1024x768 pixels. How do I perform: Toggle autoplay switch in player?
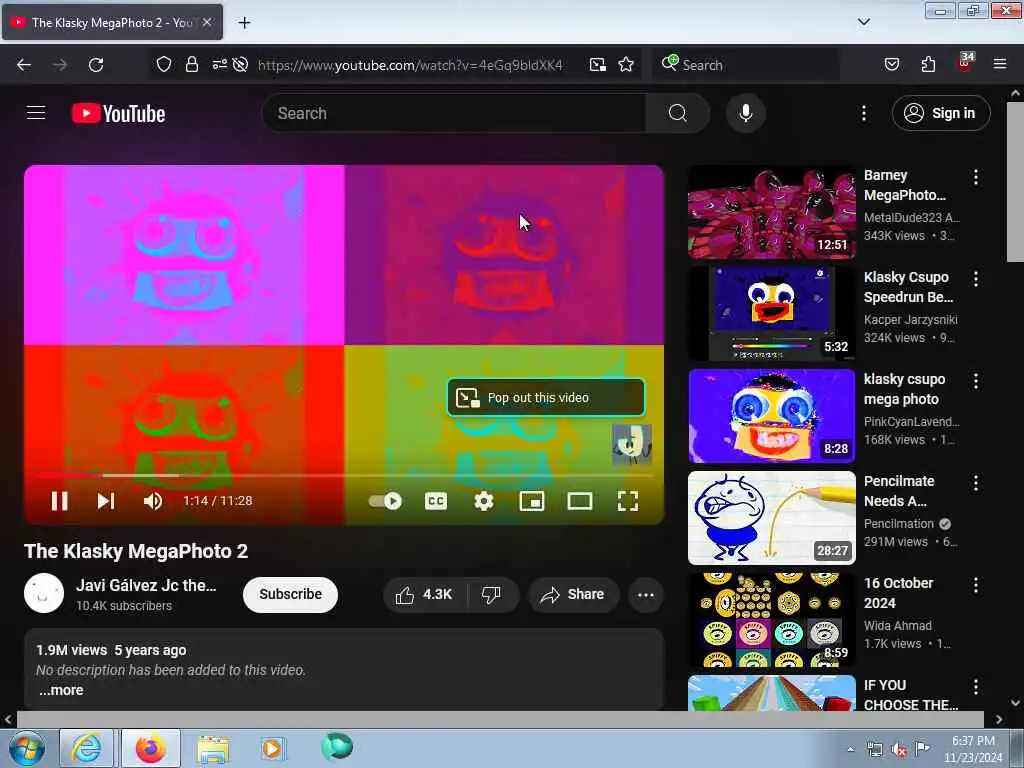pos(385,501)
